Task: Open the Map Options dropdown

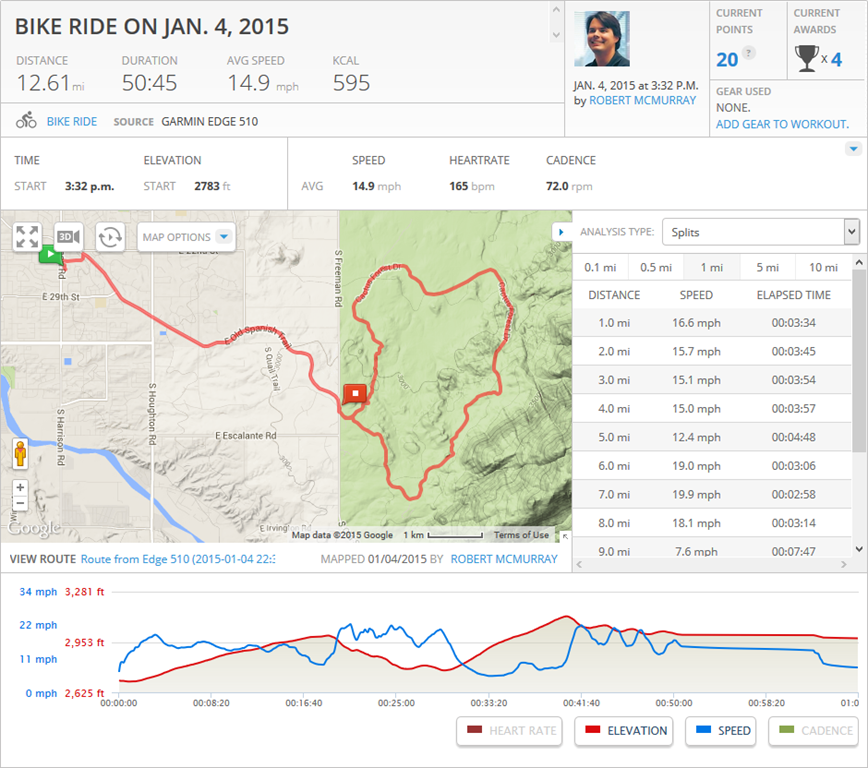Action: coord(187,237)
